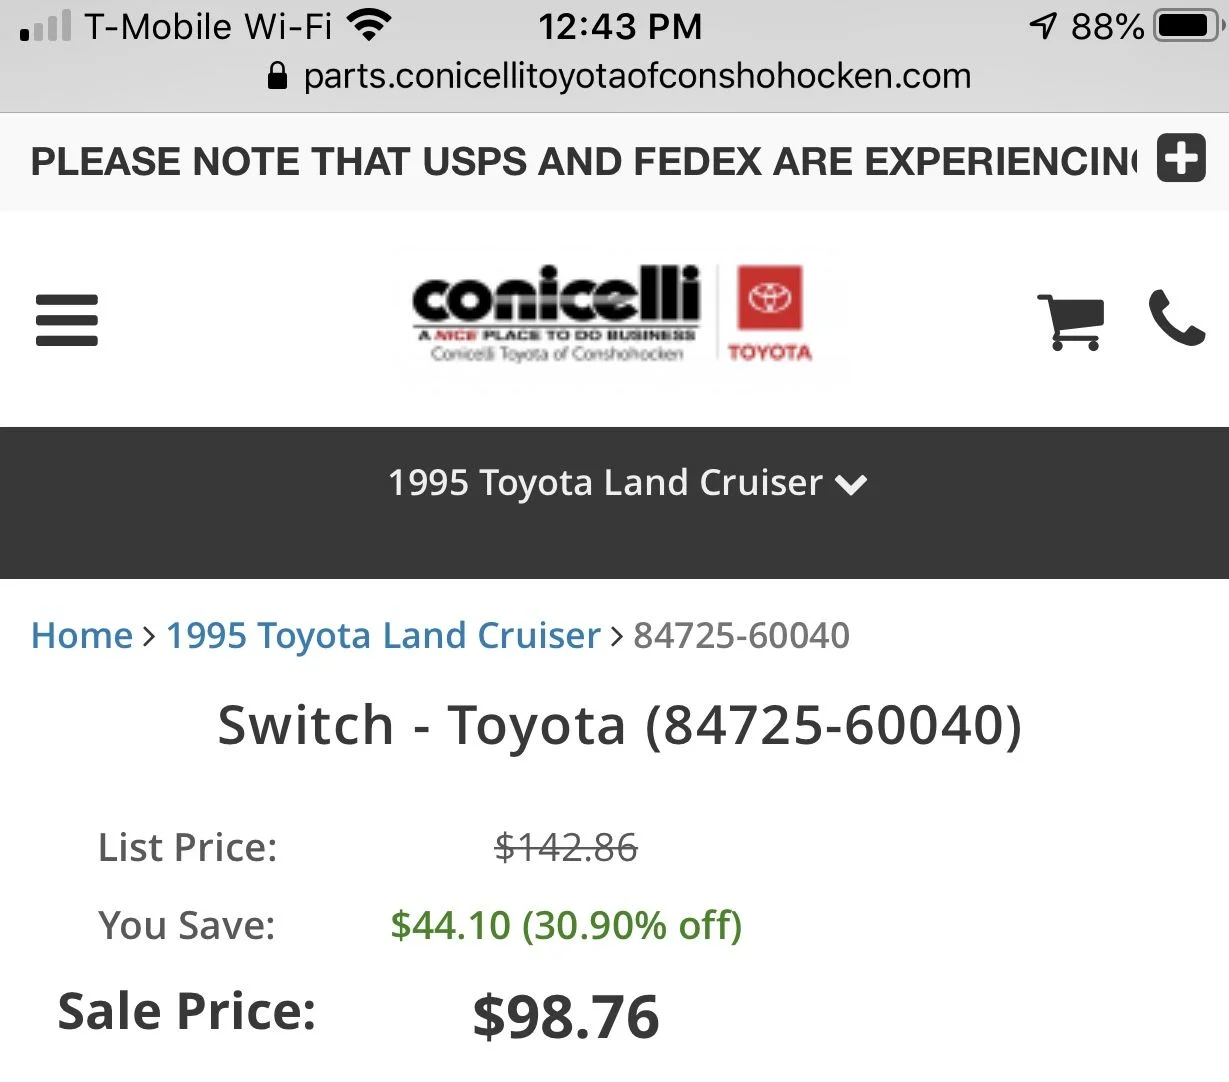Tap the Wi-Fi status icon

369,25
